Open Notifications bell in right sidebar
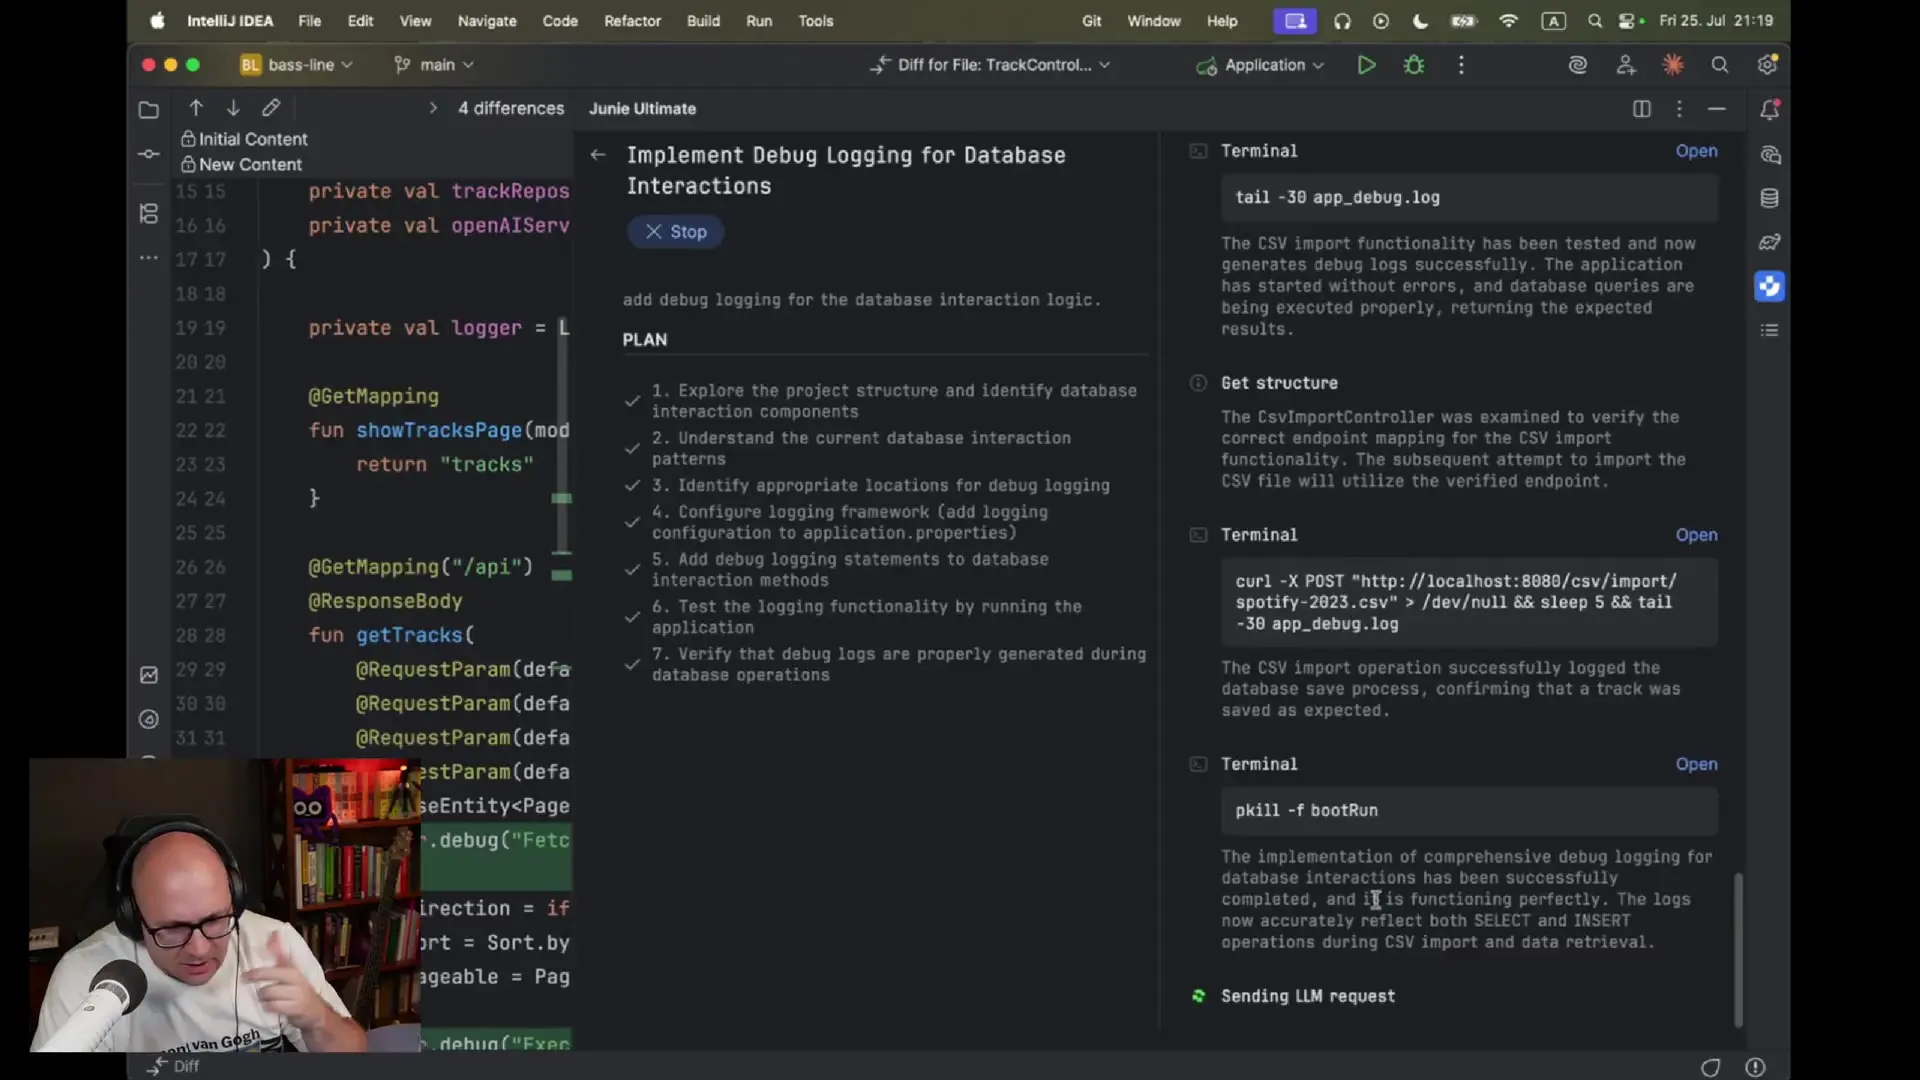Viewport: 1920px width, 1080px height. tap(1769, 110)
